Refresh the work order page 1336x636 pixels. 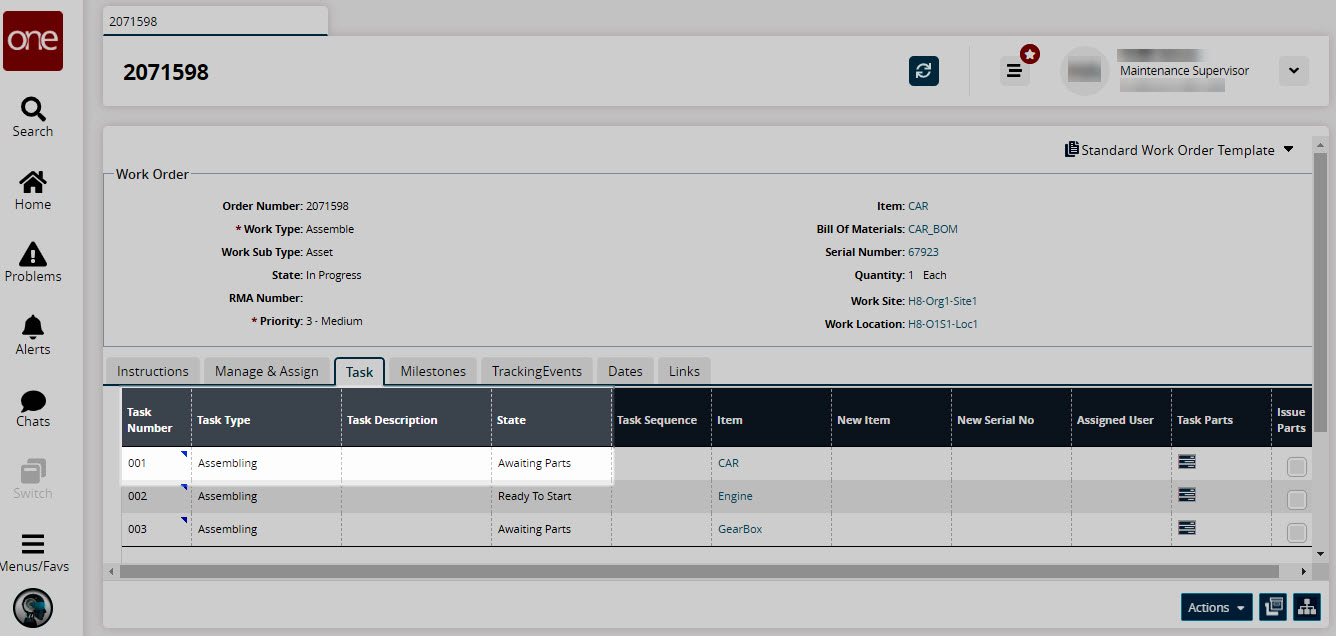(x=924, y=71)
